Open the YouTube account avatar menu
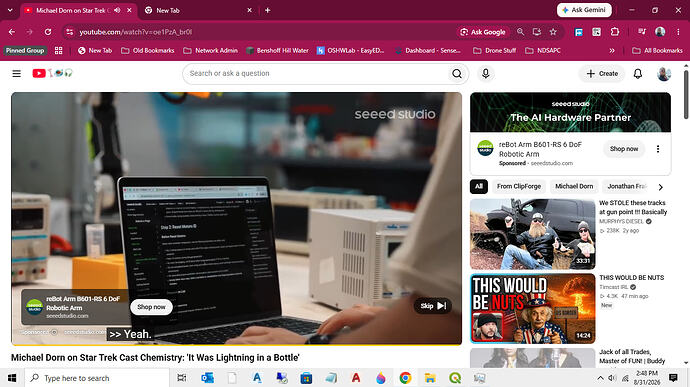This screenshot has width=690, height=387. pos(664,74)
